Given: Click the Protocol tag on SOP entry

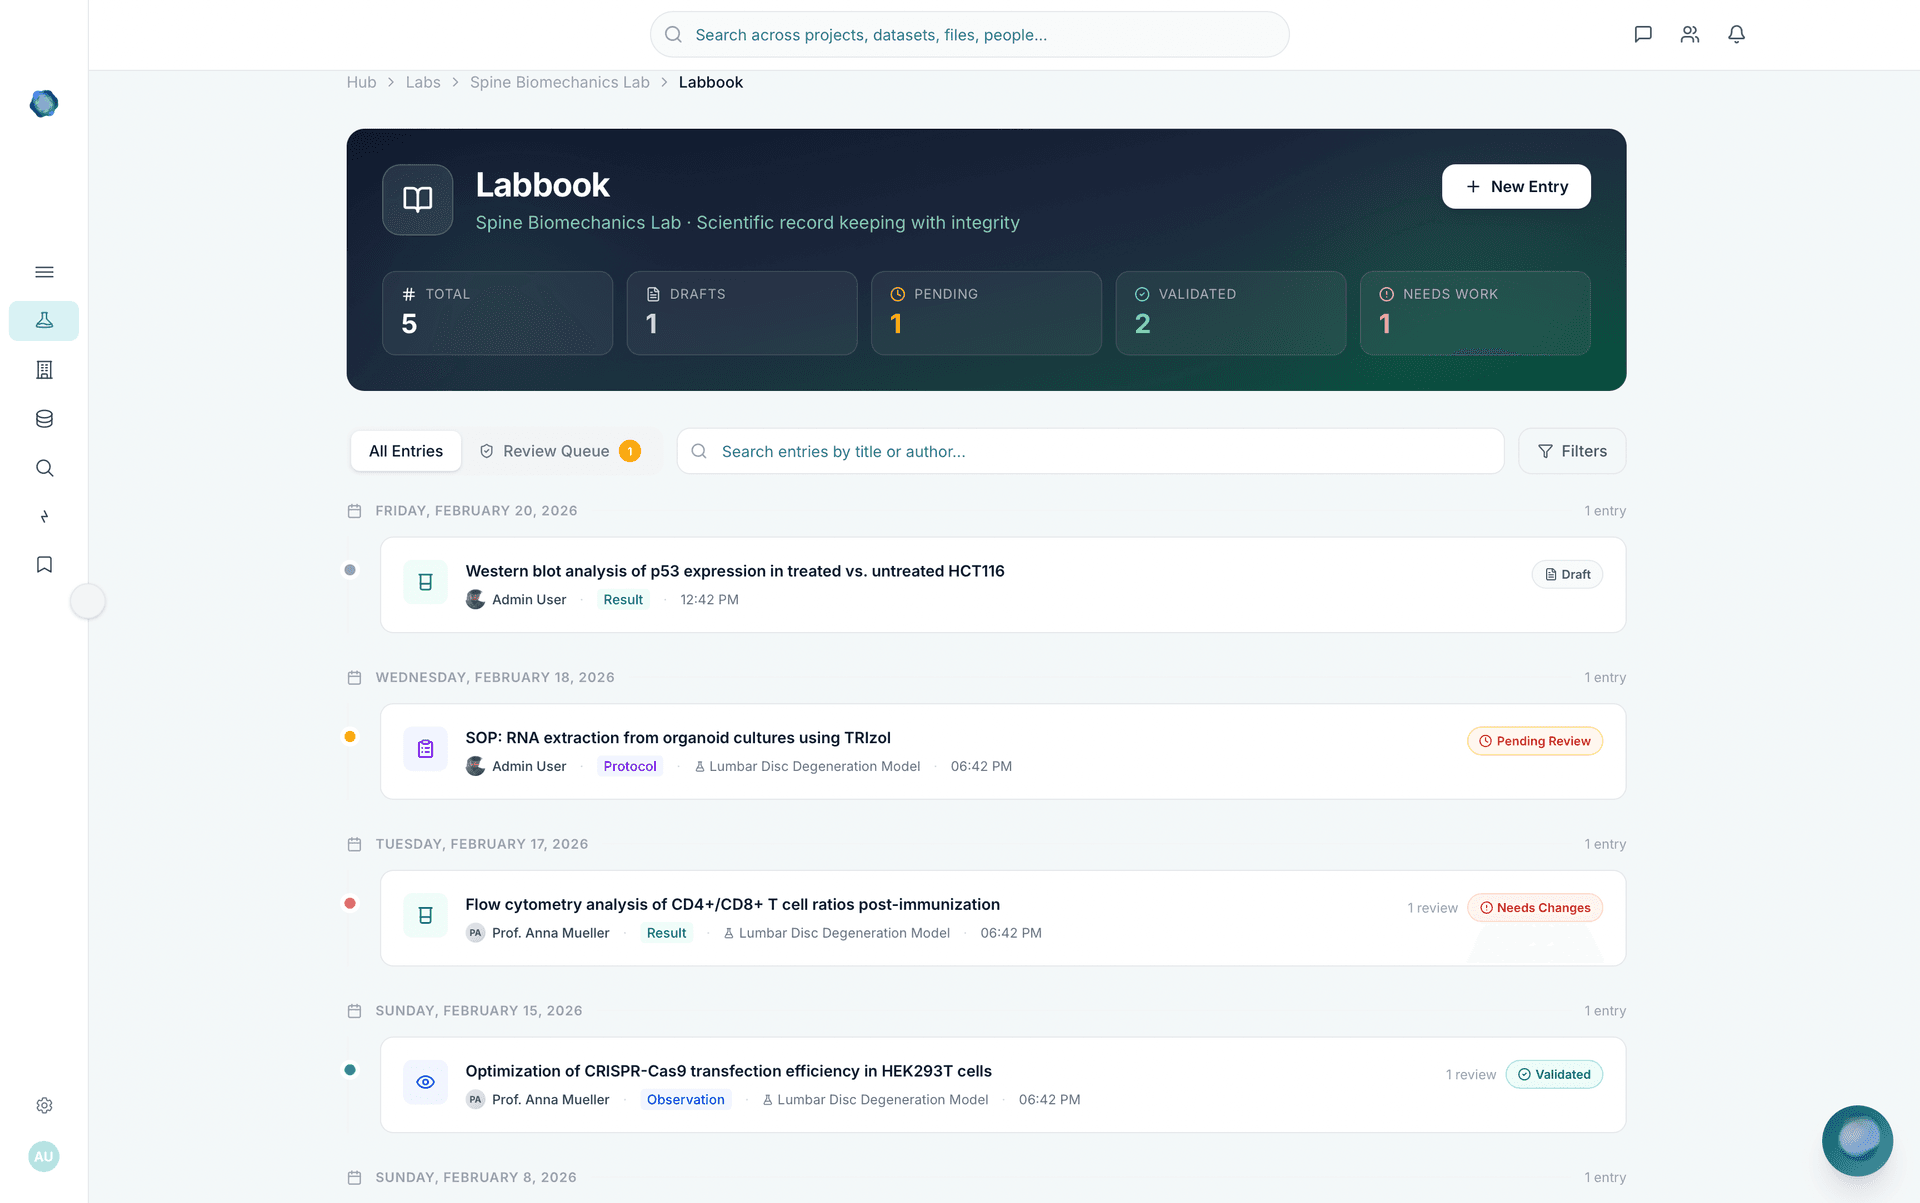Looking at the screenshot, I should pyautogui.click(x=630, y=766).
